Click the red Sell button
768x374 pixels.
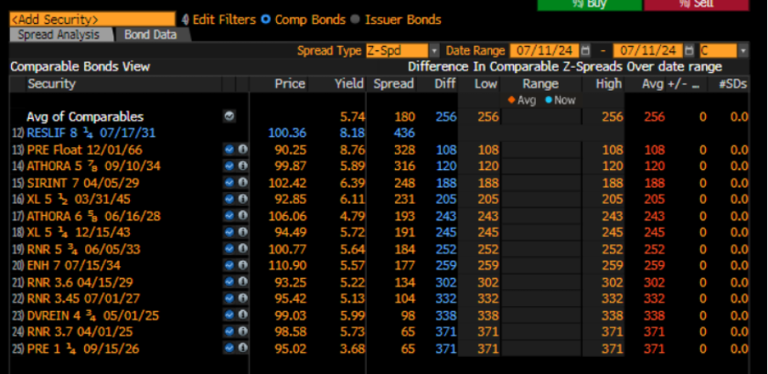(x=696, y=4)
